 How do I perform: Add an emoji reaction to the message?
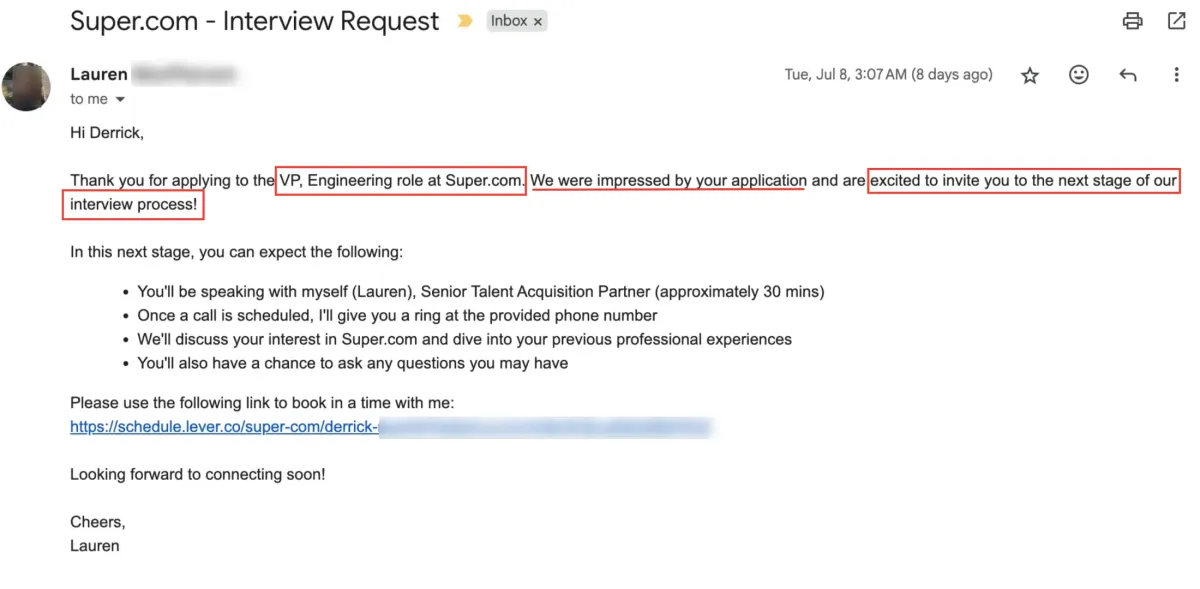pos(1079,75)
